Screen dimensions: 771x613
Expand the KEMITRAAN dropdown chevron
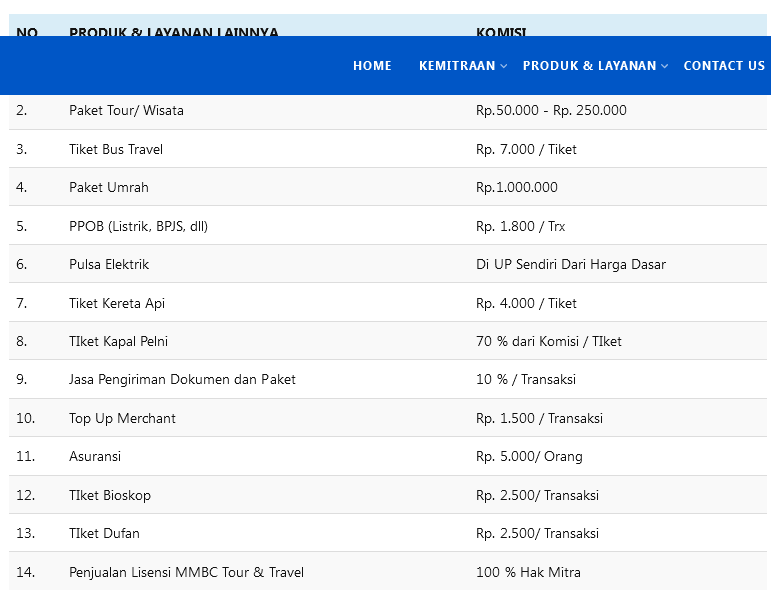pyautogui.click(x=504, y=67)
